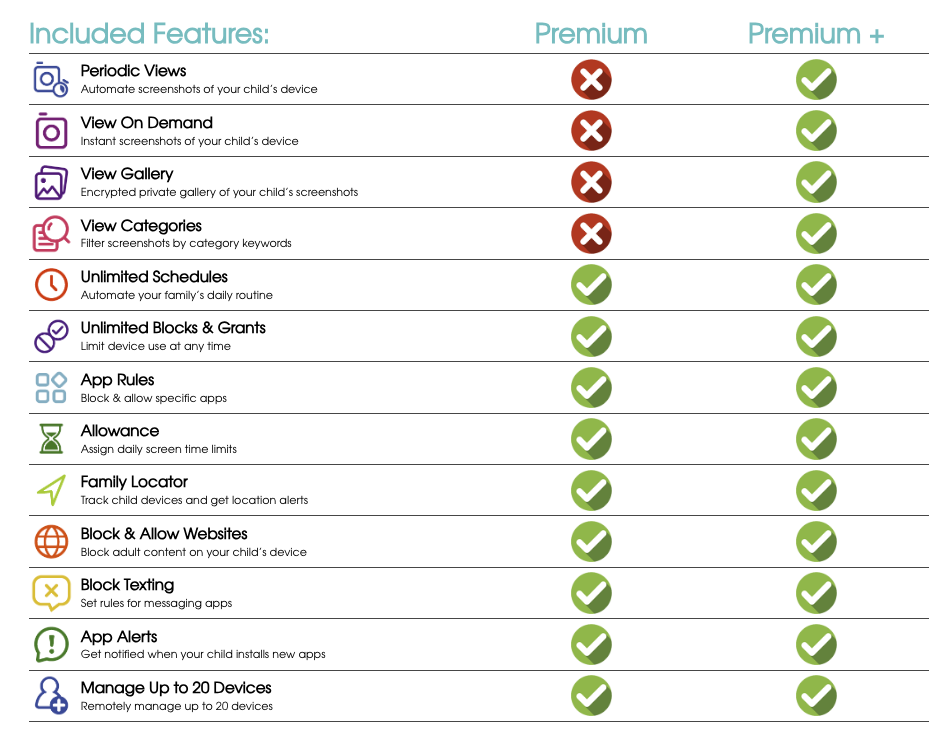Click the View Categories magnifier icon
The width and height of the screenshot is (946, 729).
(51, 234)
